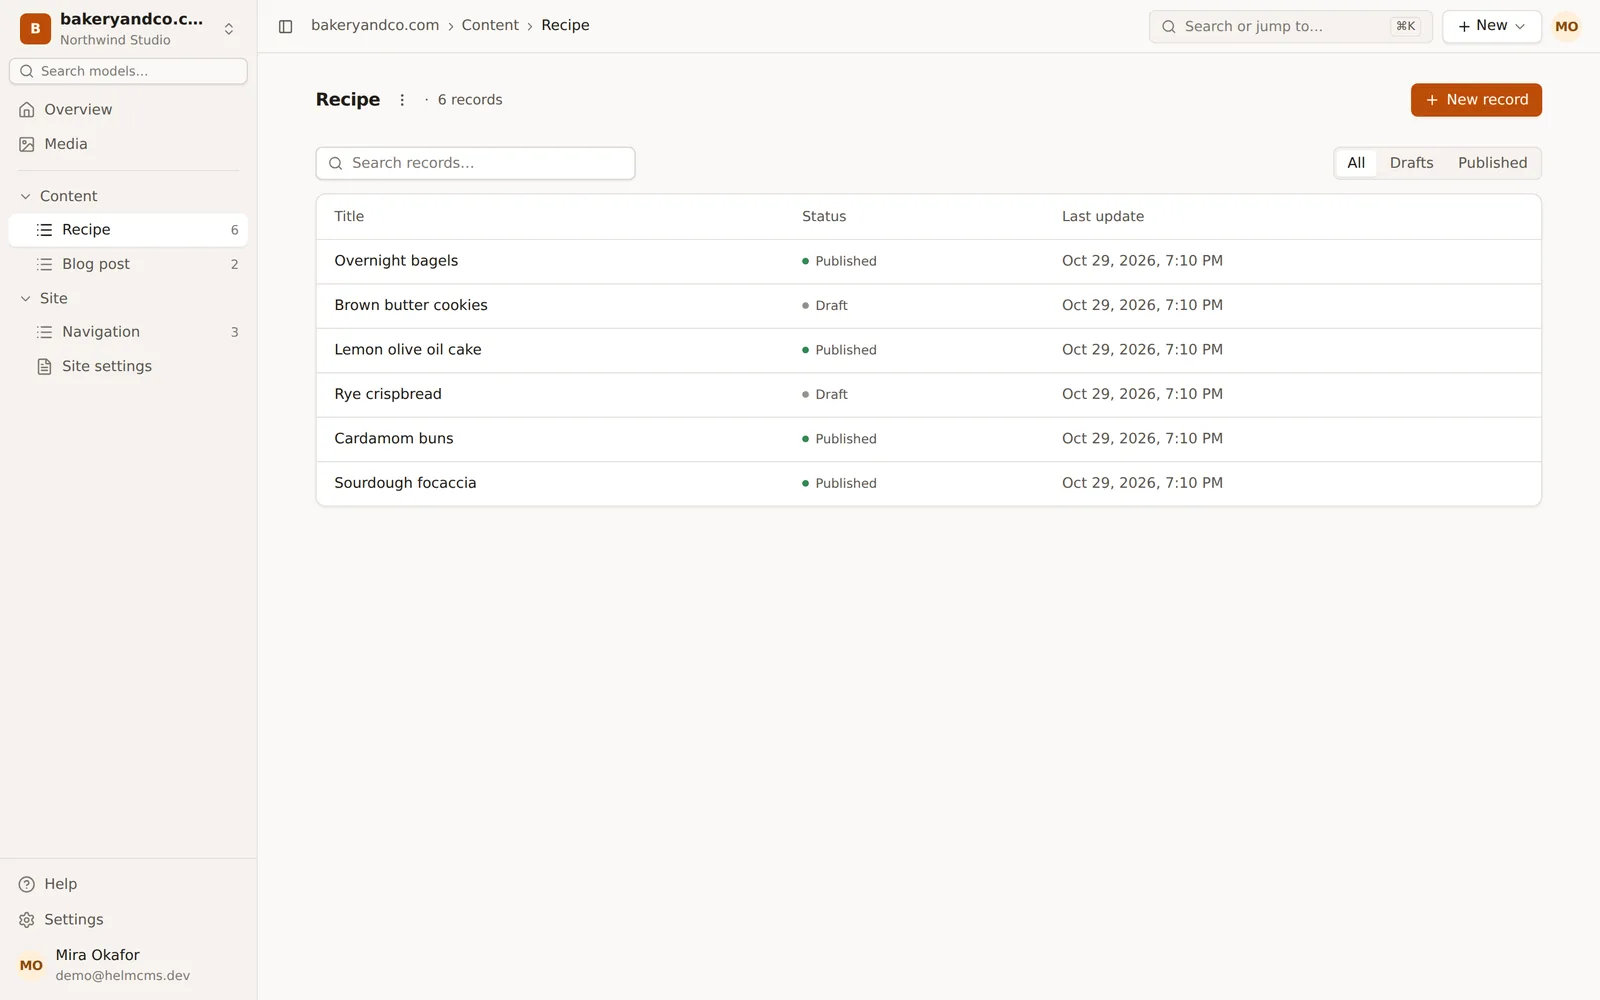Click the Site settings document icon
The height and width of the screenshot is (1000, 1600).
pos(44,367)
